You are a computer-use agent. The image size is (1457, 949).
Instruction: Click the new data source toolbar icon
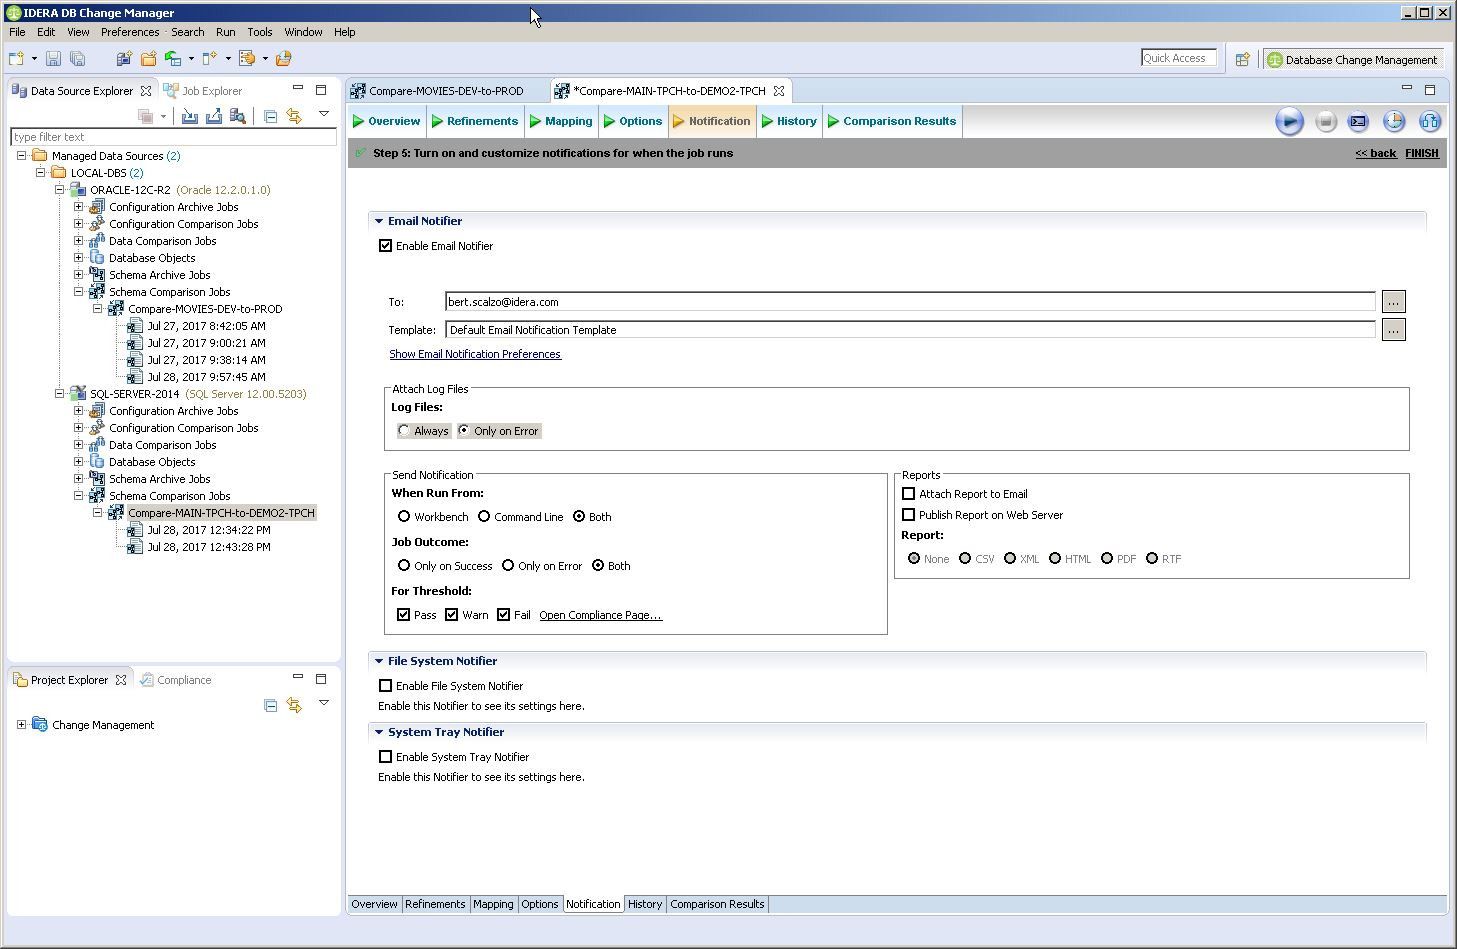click(x=124, y=59)
